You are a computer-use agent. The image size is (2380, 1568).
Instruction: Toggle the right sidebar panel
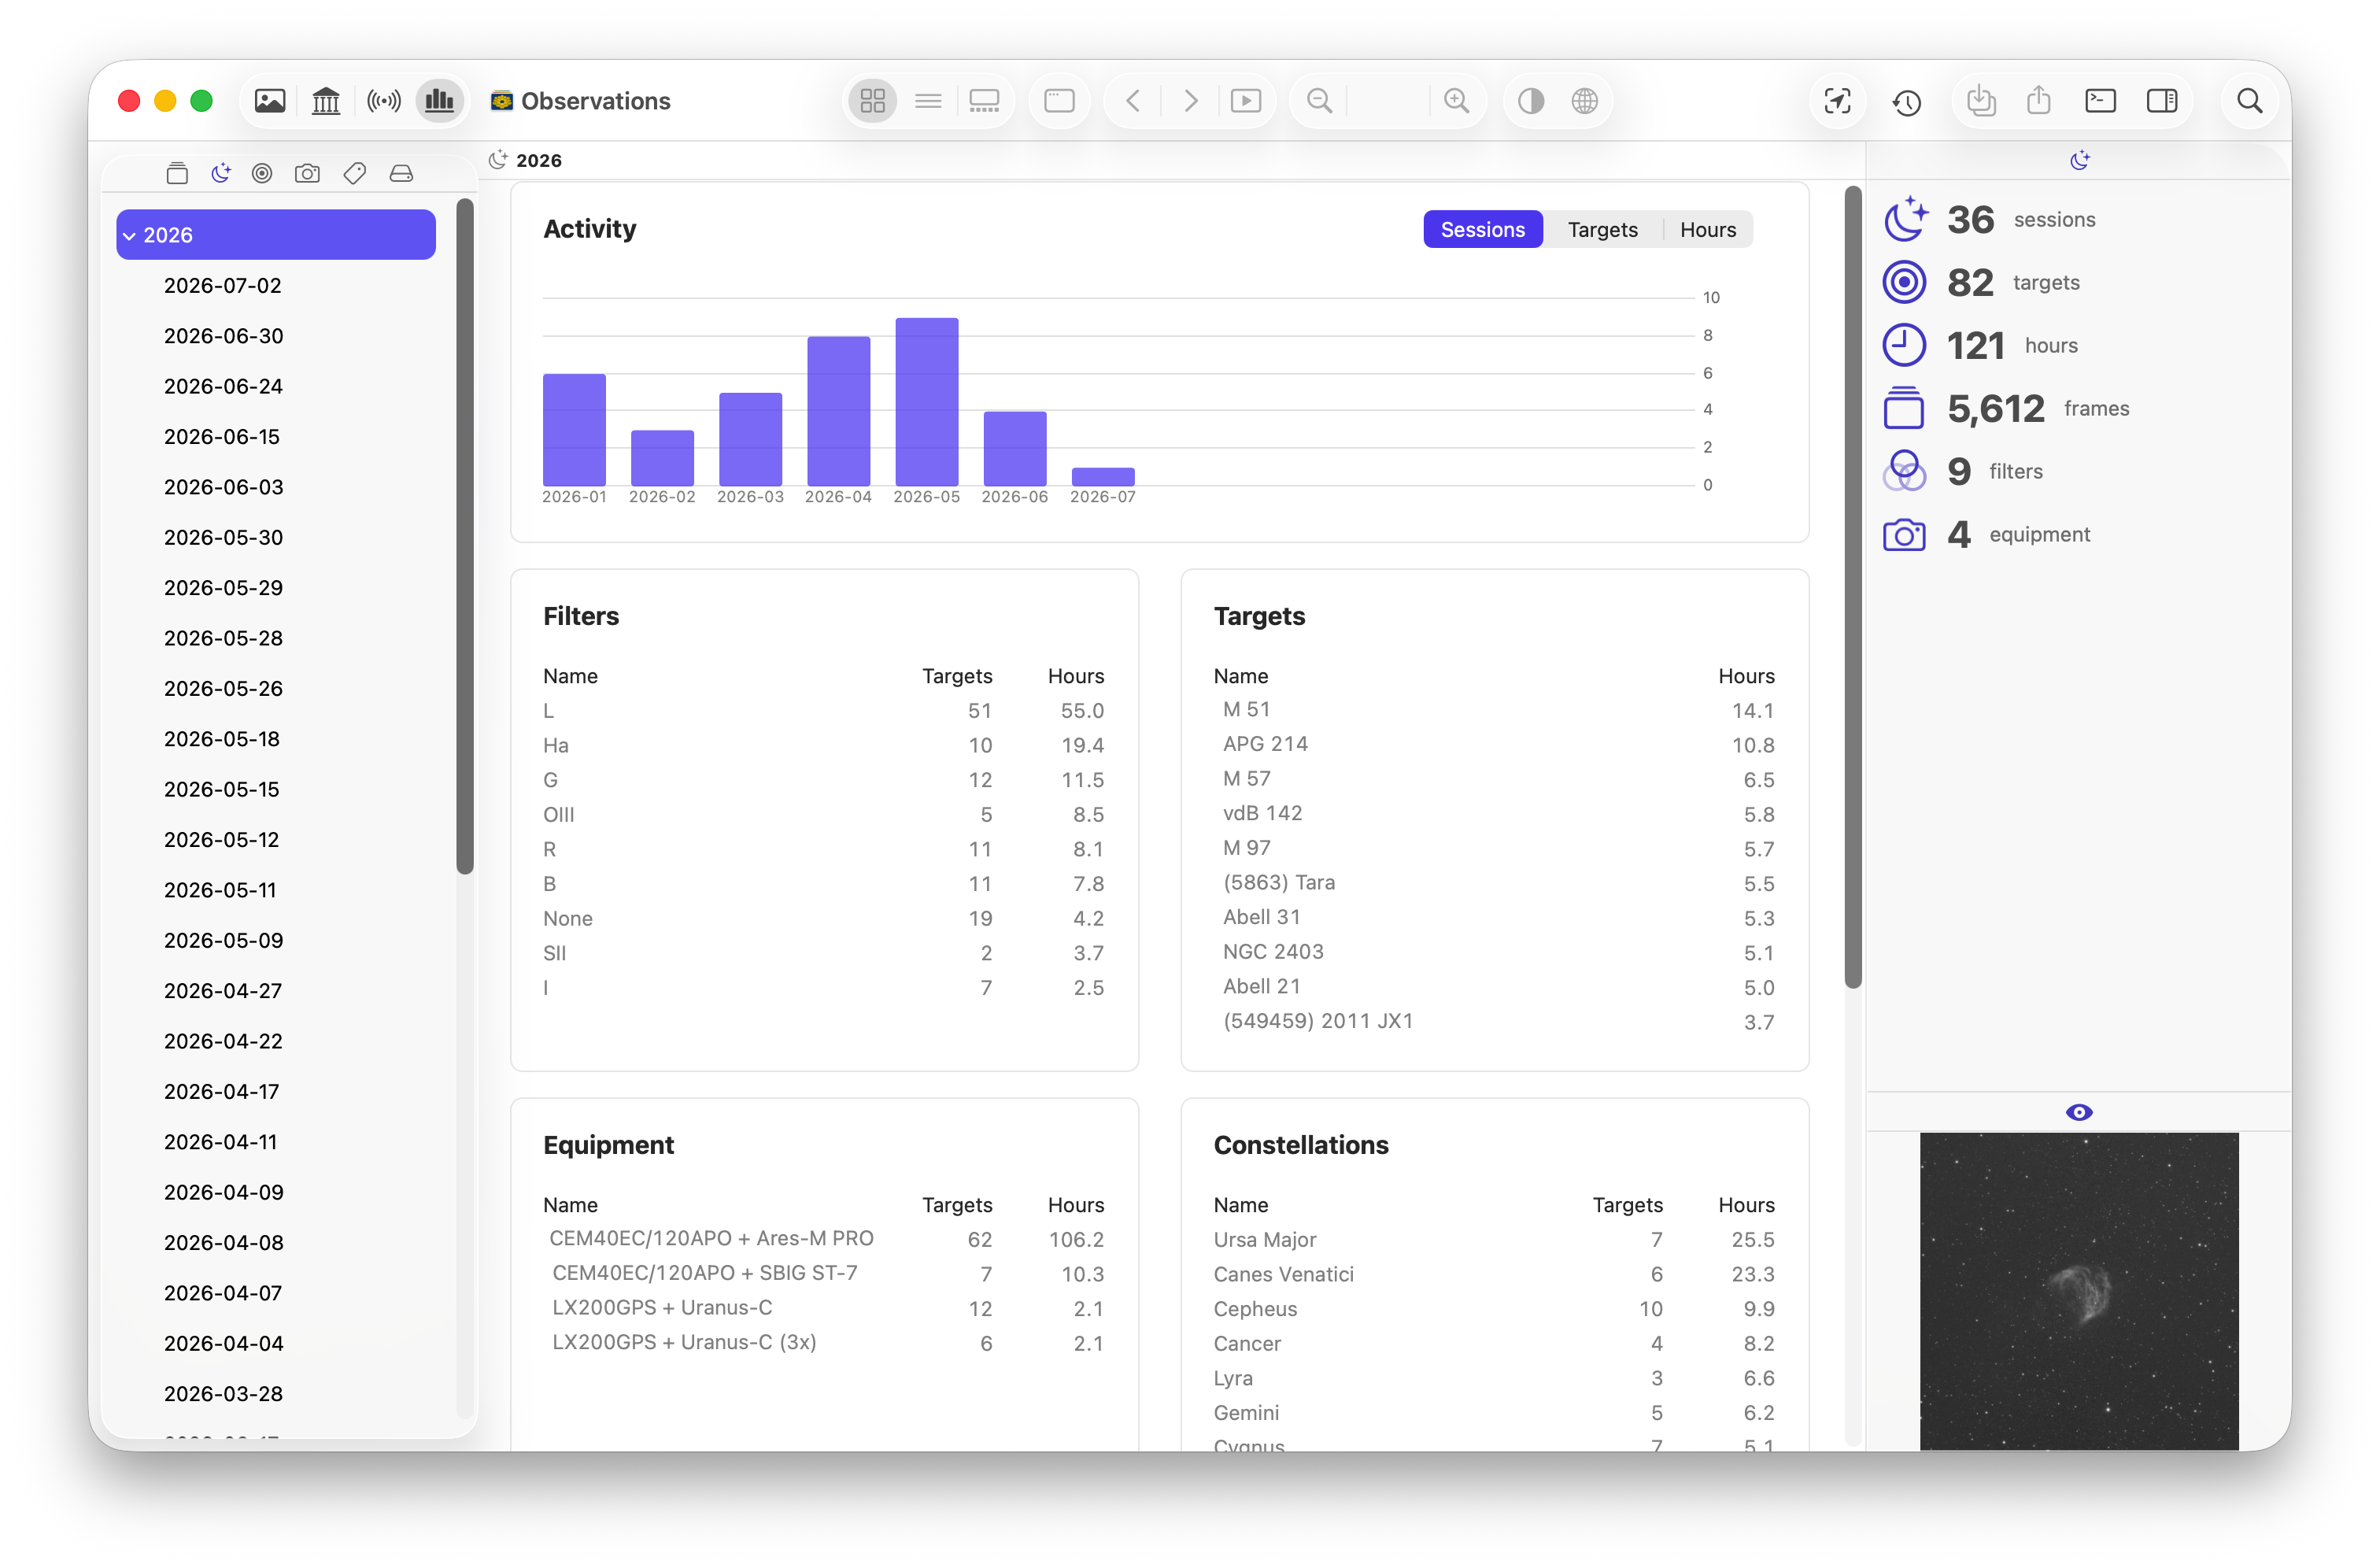[2162, 101]
